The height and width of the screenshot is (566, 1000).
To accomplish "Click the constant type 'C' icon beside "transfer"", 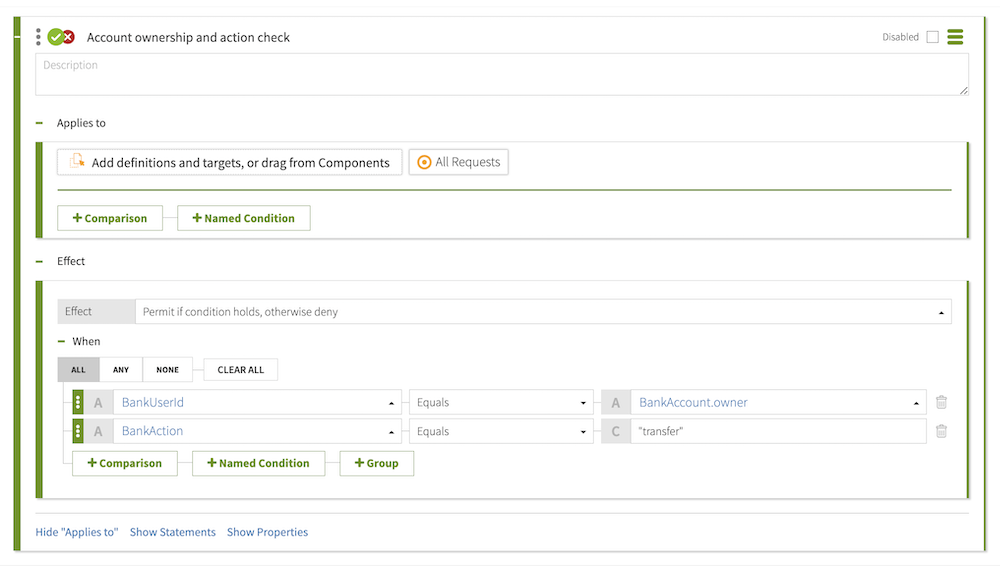I will click(x=616, y=432).
